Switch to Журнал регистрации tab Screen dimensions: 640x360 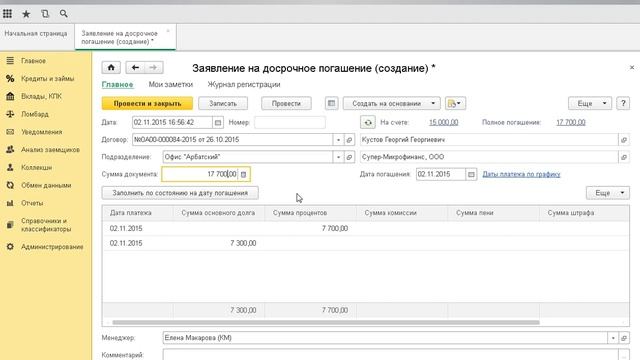tap(244, 84)
